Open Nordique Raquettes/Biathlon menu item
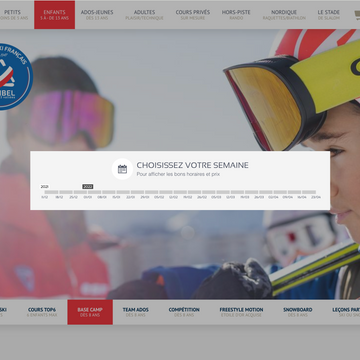Screen dimensions: 360x360 click(x=284, y=15)
